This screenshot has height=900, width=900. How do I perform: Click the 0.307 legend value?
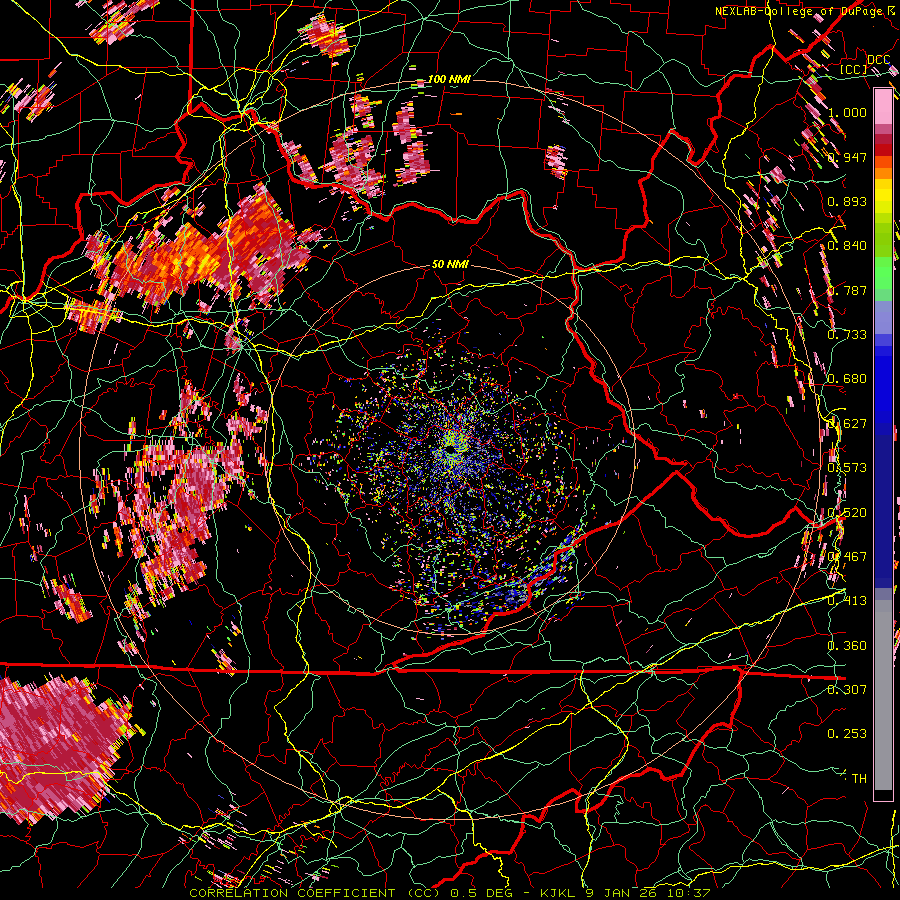[847, 689]
